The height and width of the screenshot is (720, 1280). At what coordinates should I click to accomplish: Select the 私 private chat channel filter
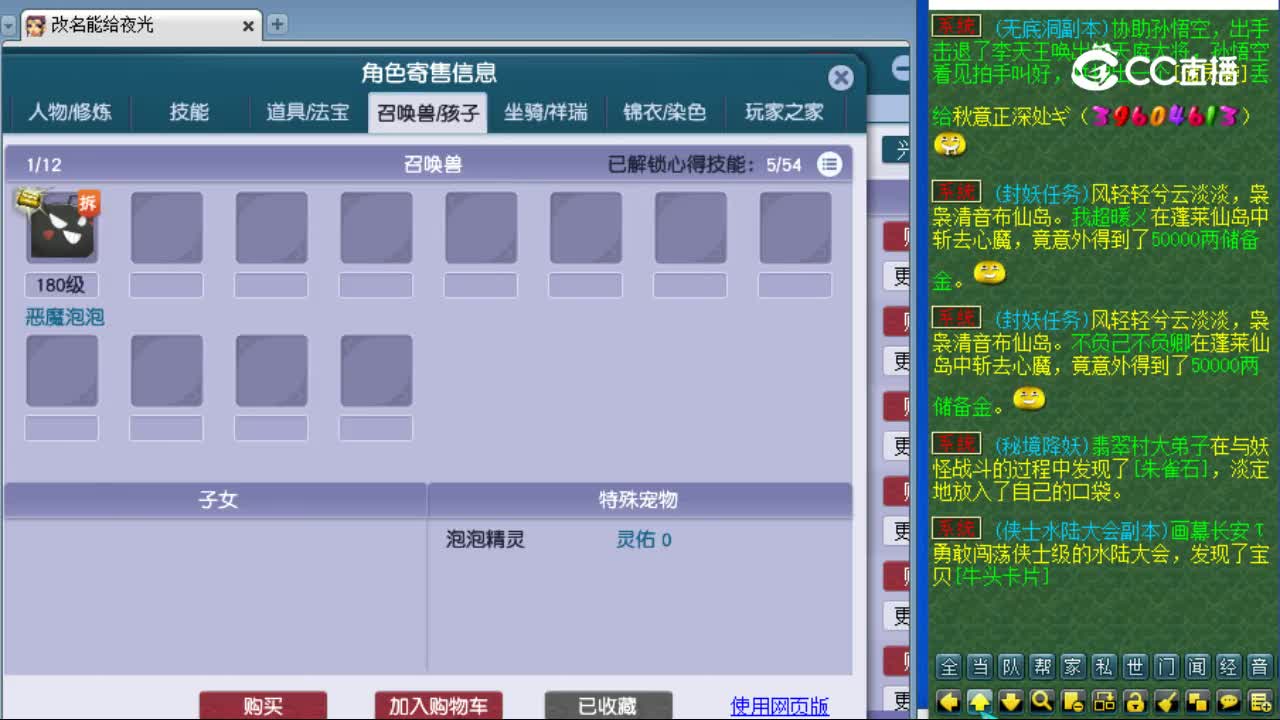pos(1104,667)
